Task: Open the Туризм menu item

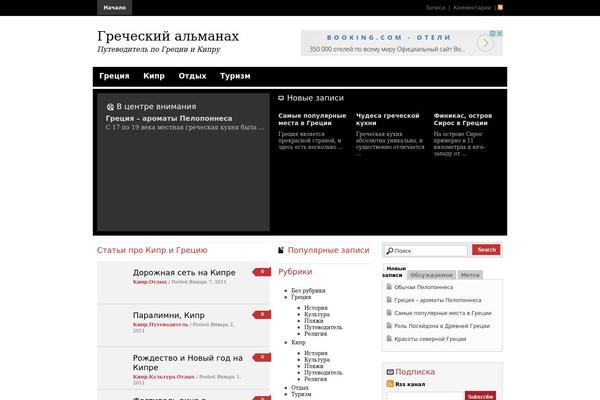Action: [x=235, y=76]
